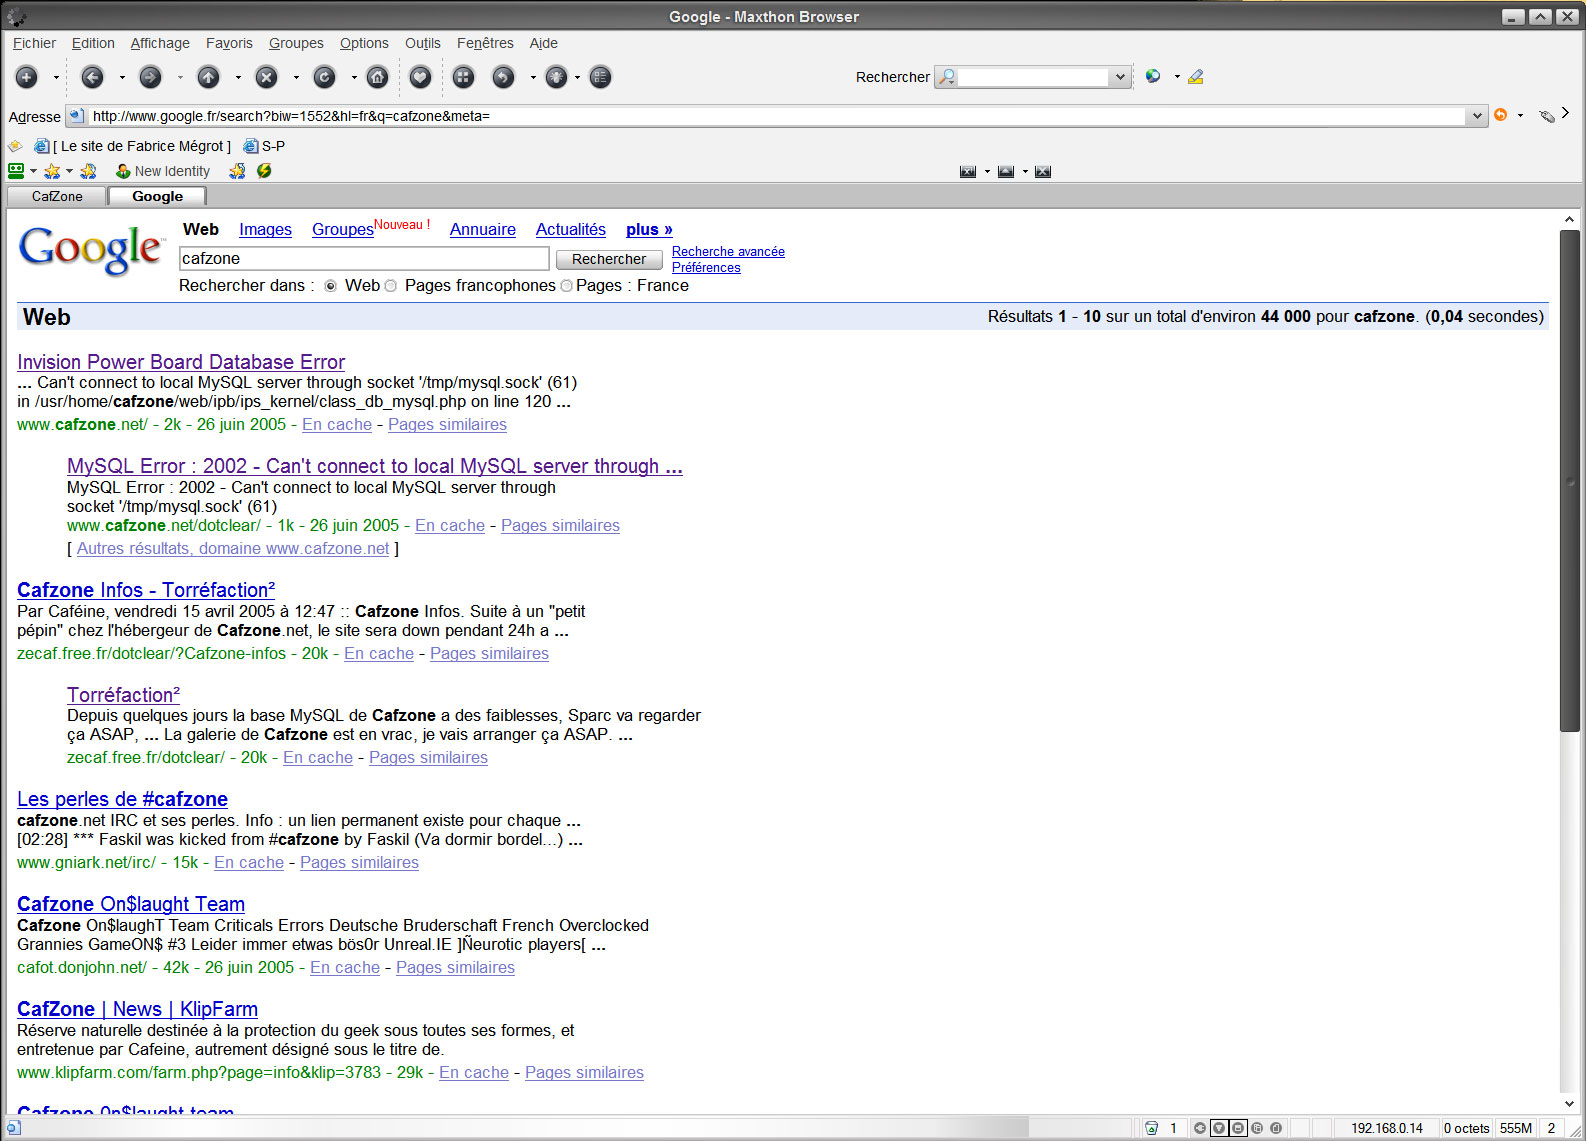Click the last round status bar icon
Screen dimensions: 1586x1141
pos(1276,1128)
